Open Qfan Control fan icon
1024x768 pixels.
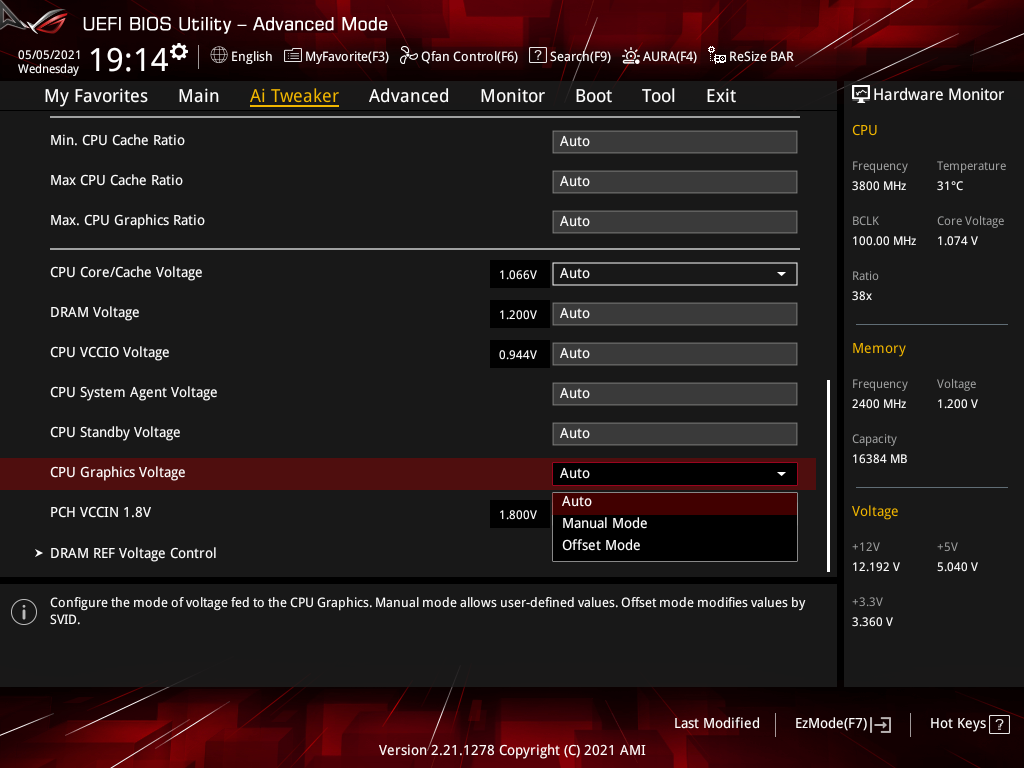coord(408,56)
